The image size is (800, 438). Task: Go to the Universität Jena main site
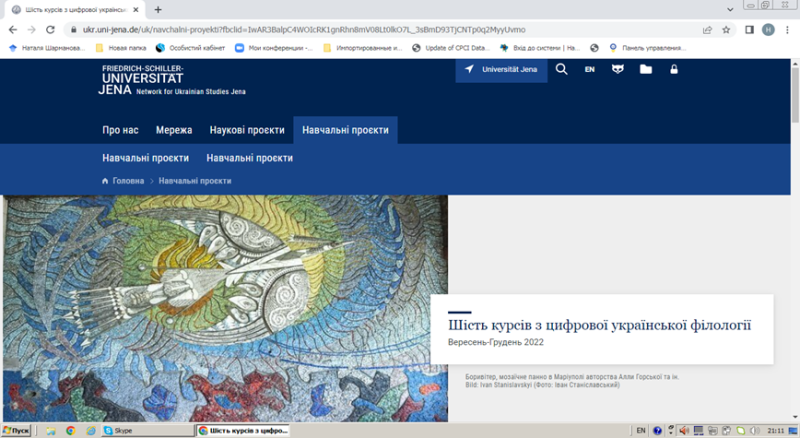[x=502, y=70]
